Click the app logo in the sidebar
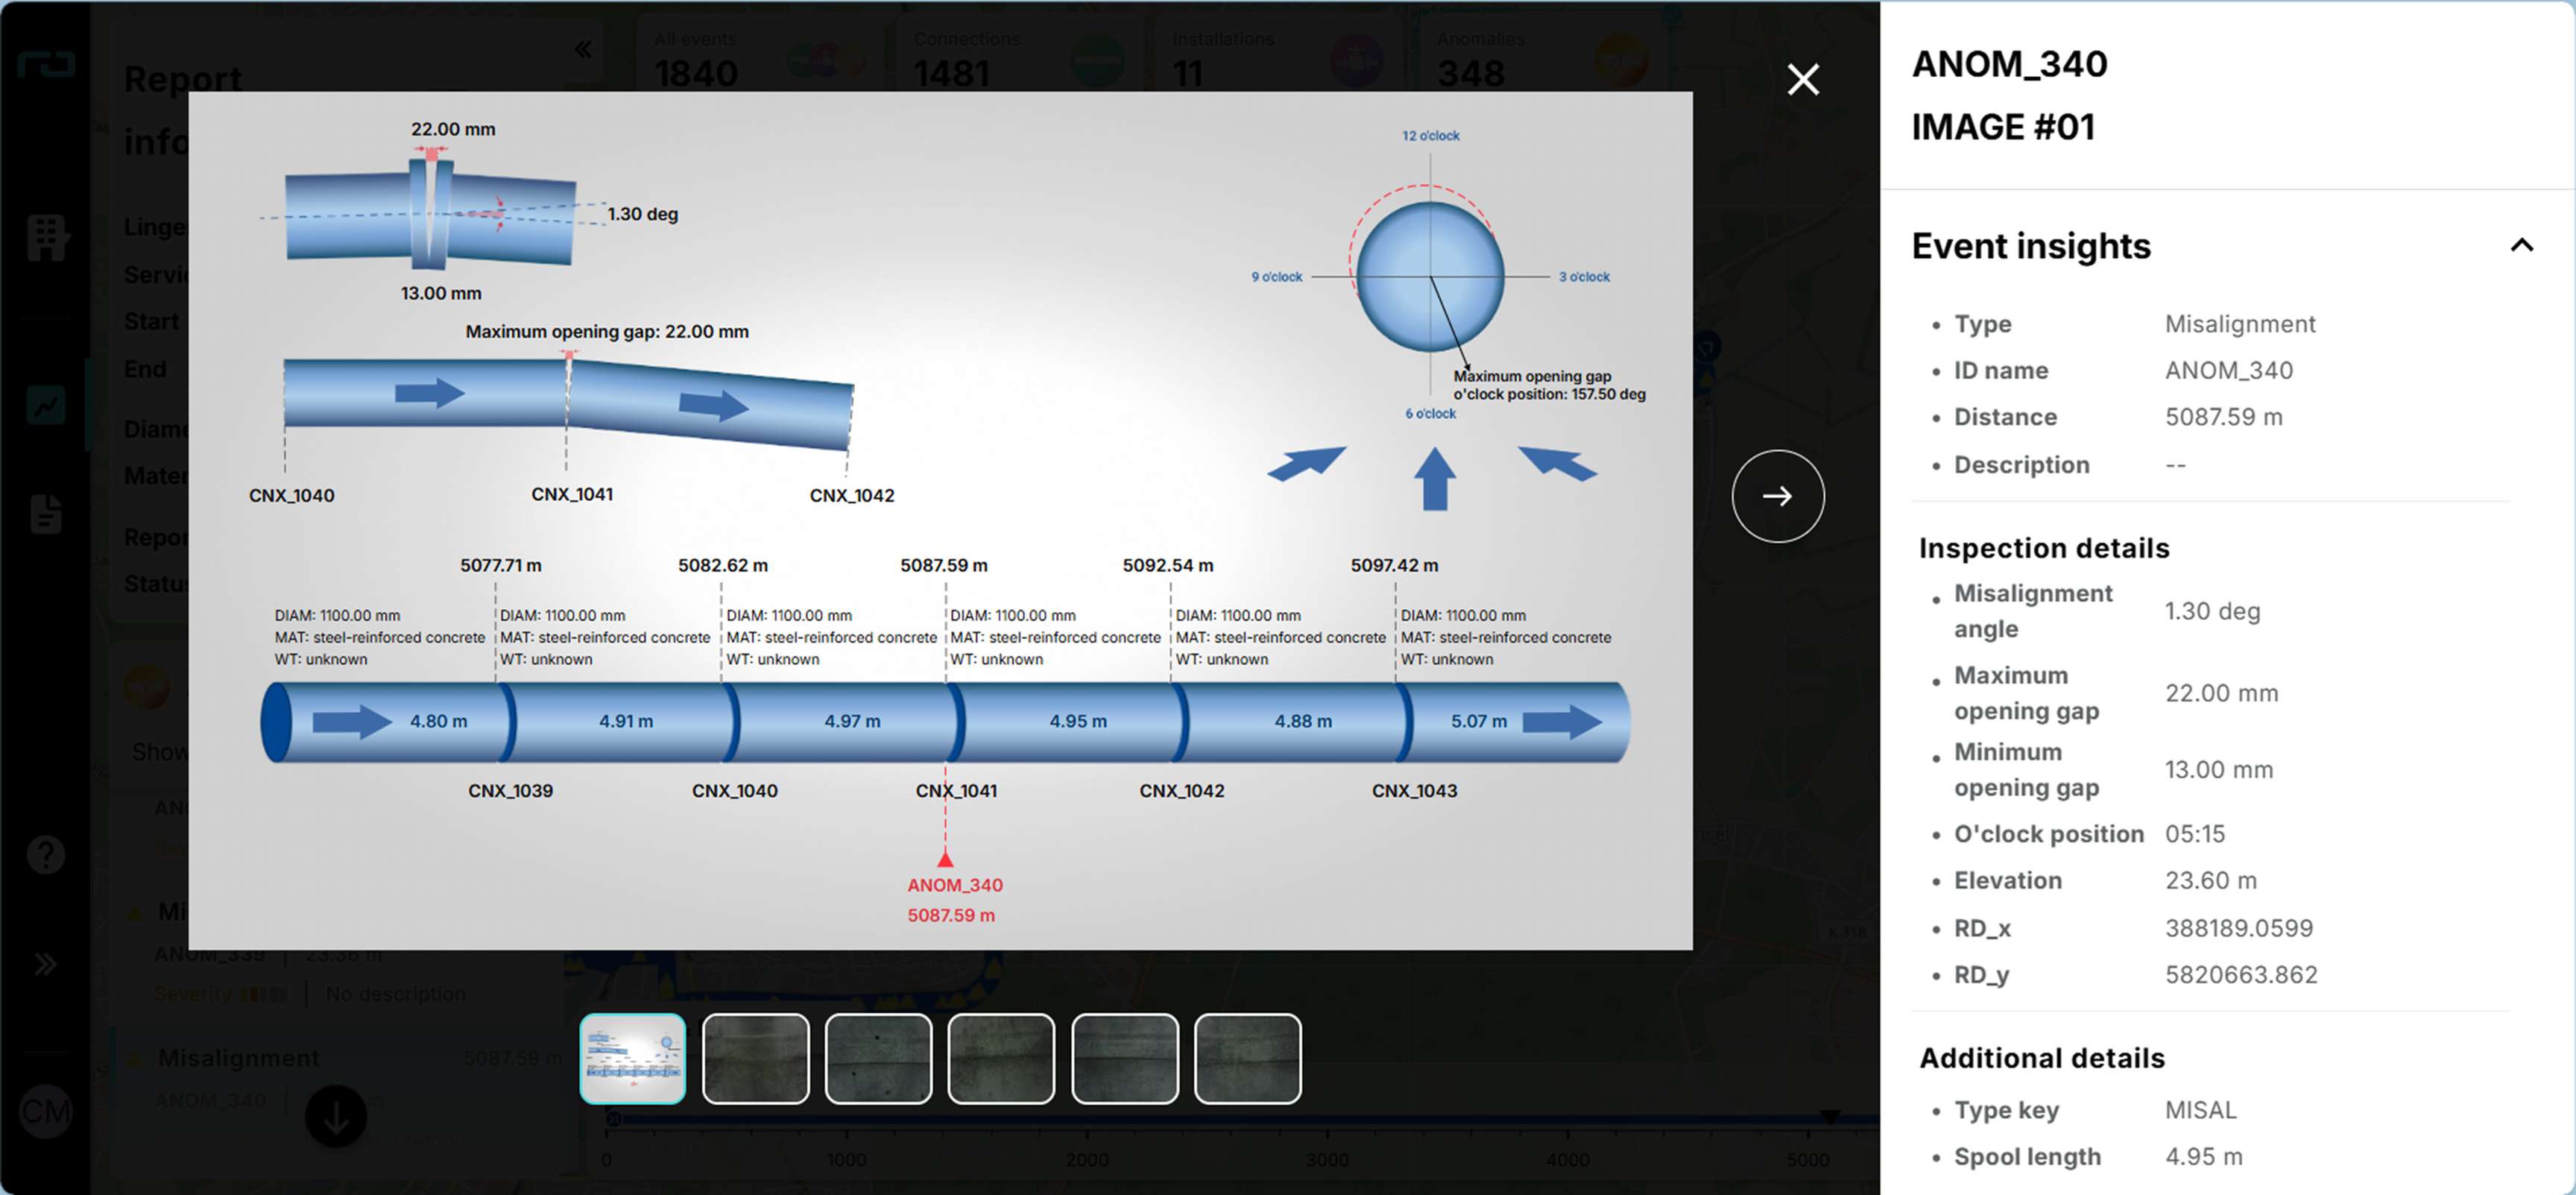 pyautogui.click(x=46, y=66)
